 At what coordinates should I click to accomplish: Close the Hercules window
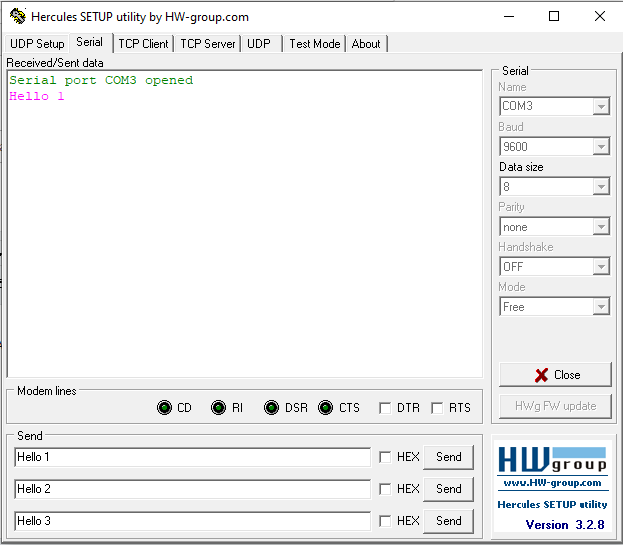point(600,16)
